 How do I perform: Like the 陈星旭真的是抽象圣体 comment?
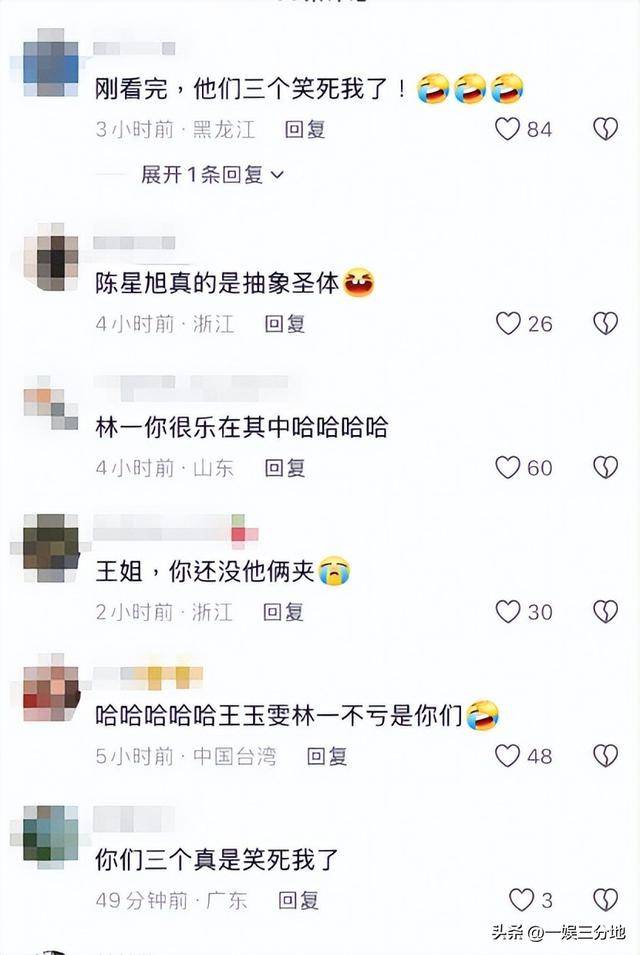(x=508, y=323)
